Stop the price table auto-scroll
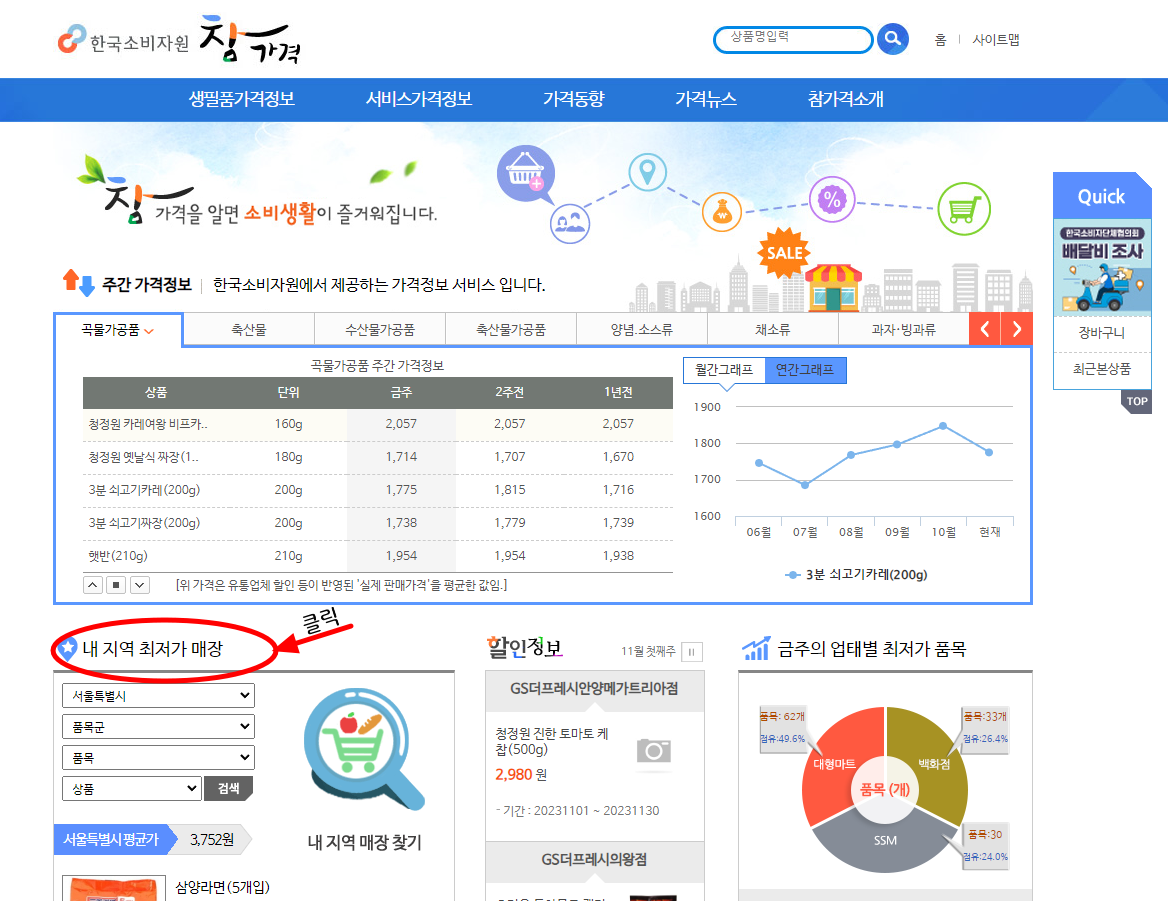The image size is (1168, 901). click(x=114, y=584)
